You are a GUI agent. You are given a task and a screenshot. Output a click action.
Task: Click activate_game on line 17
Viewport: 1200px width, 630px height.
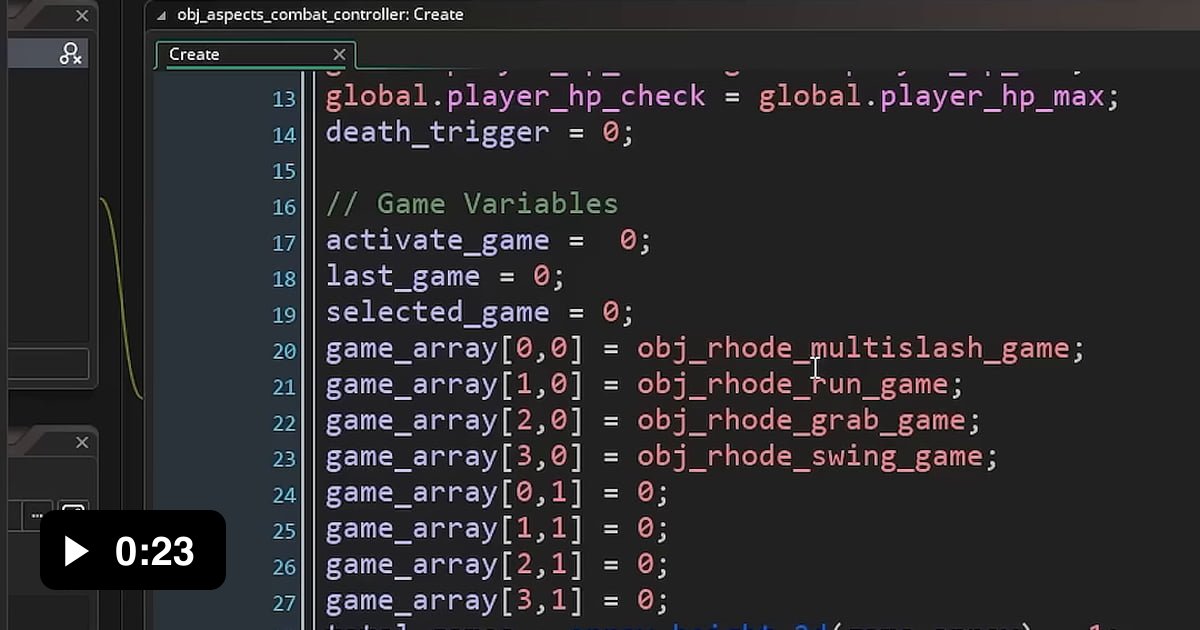(x=437, y=240)
